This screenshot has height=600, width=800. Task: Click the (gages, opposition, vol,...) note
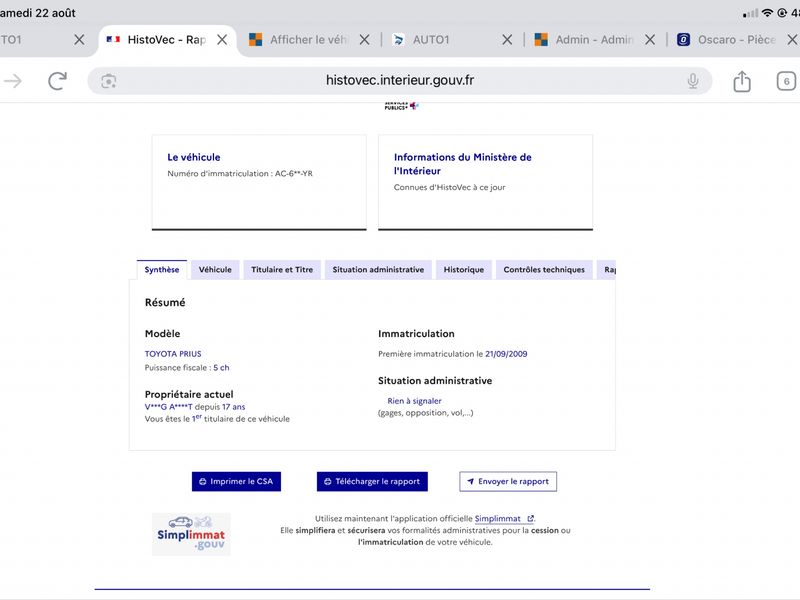[x=426, y=413]
